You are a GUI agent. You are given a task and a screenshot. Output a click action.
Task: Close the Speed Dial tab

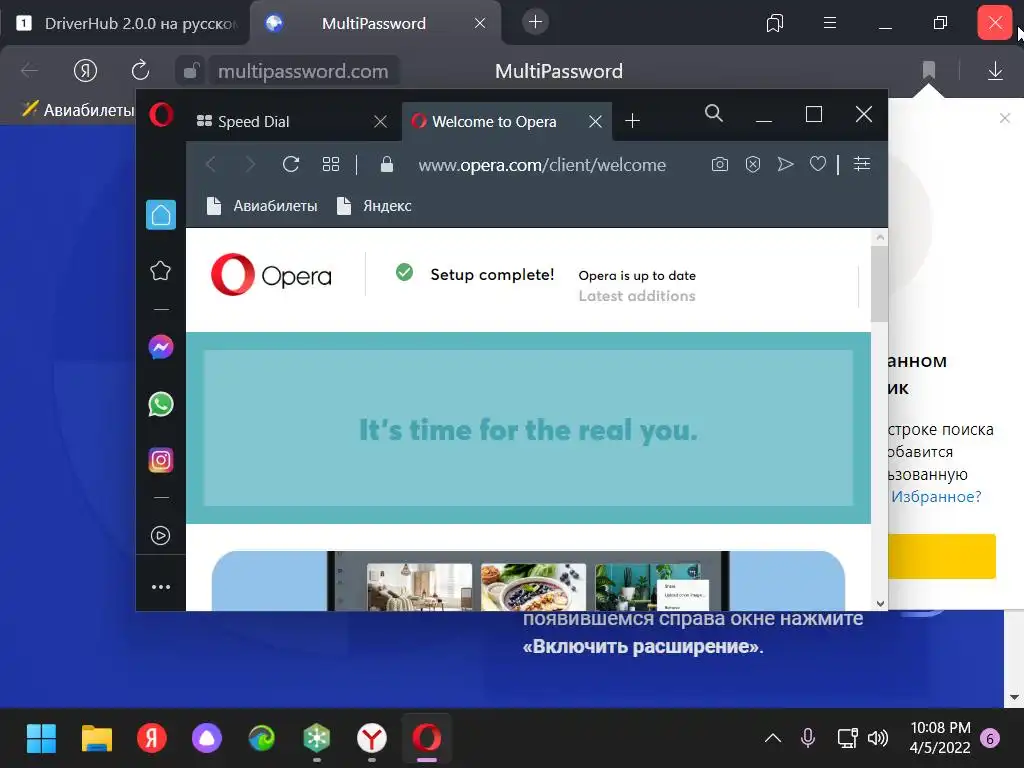click(x=380, y=121)
